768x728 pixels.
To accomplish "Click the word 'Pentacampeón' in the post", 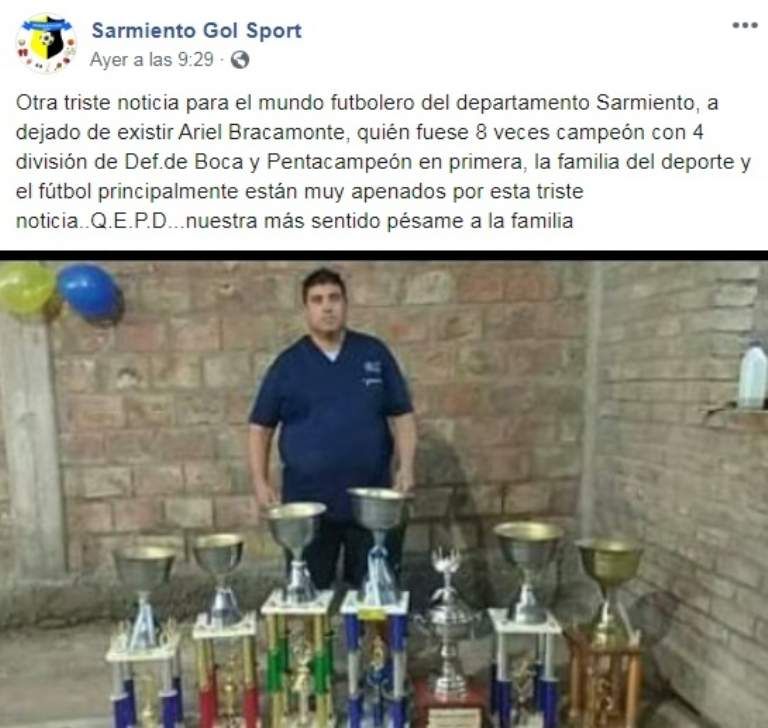I will coord(339,162).
